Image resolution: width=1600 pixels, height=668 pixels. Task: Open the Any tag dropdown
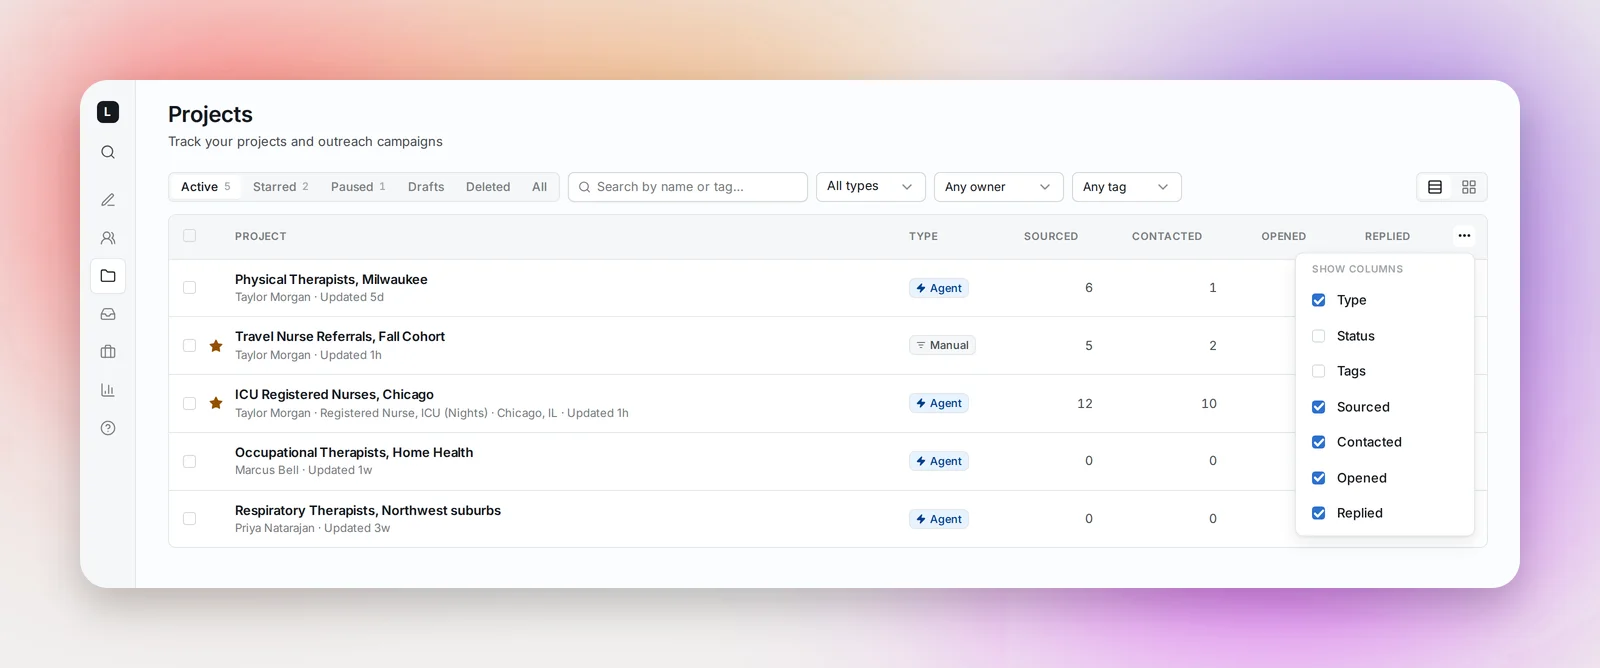click(1127, 187)
